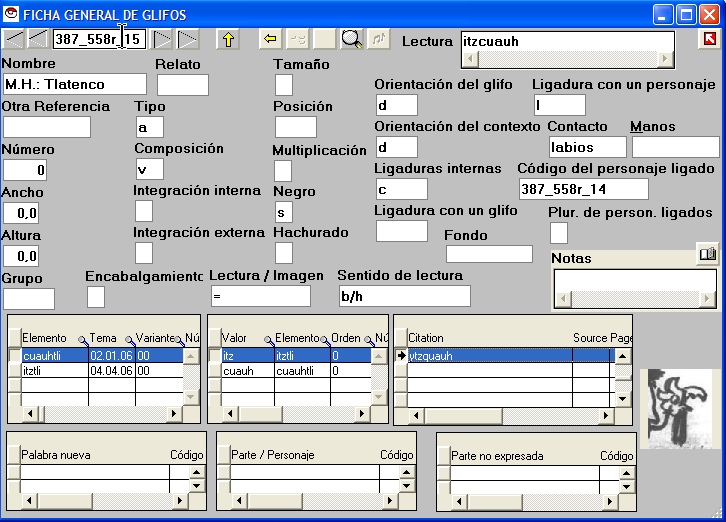The image size is (726, 522).
Task: Open the magnifying glass search tool
Action: pos(352,40)
